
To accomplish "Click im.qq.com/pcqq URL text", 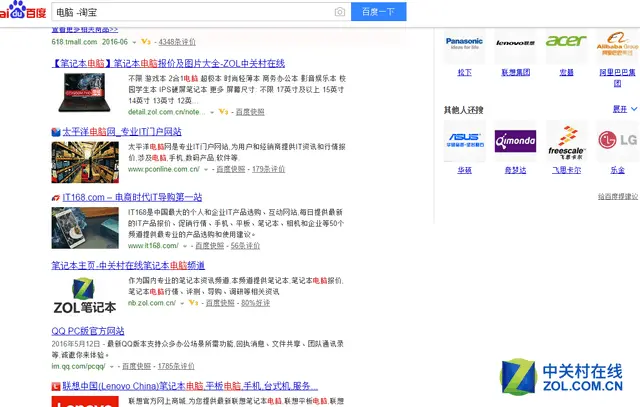I will pyautogui.click(x=78, y=366).
